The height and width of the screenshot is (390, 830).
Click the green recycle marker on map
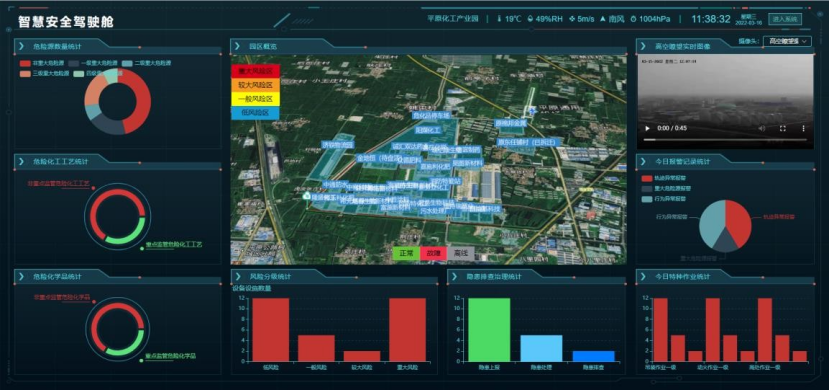(306, 196)
